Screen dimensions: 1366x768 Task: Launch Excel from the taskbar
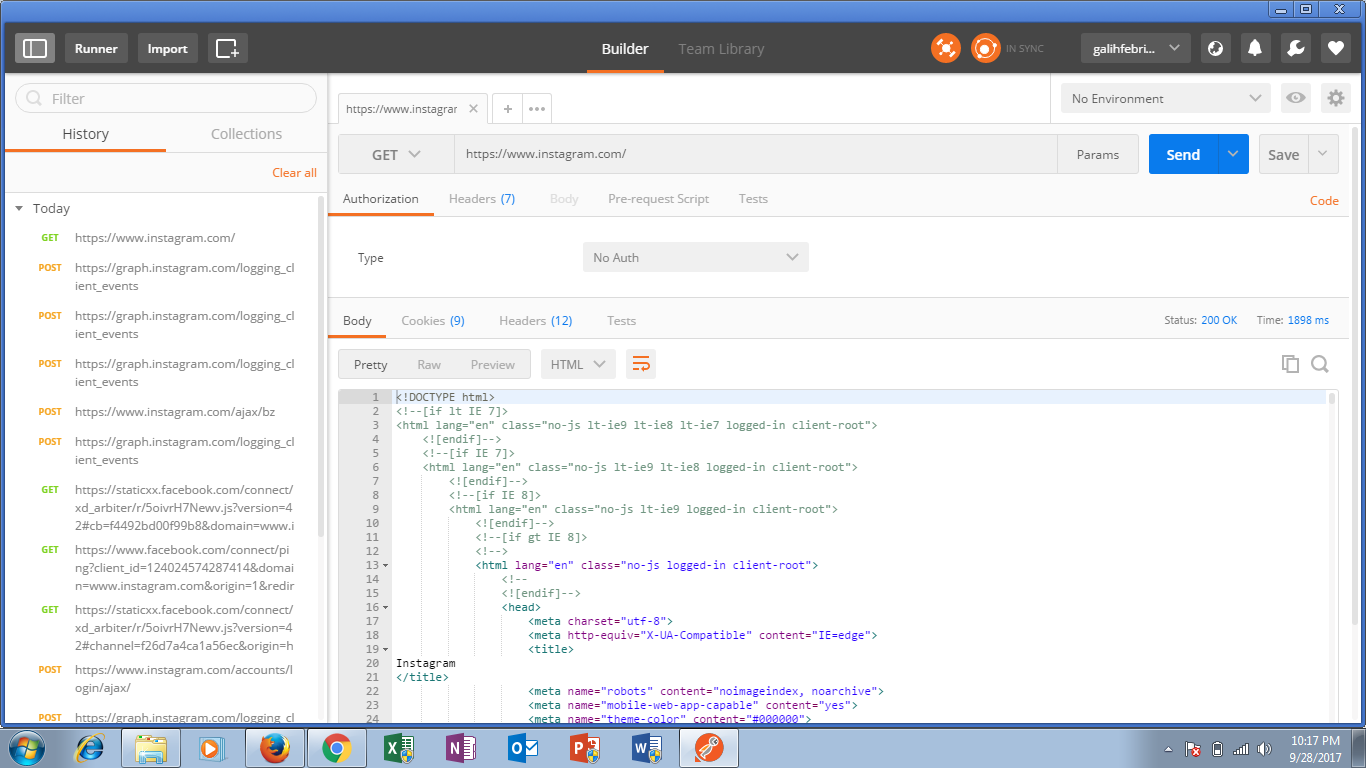click(399, 747)
